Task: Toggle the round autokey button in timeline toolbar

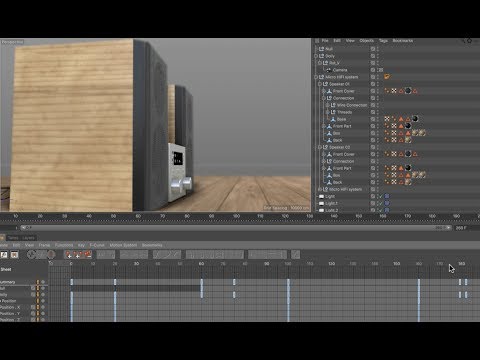Action: tap(51, 255)
